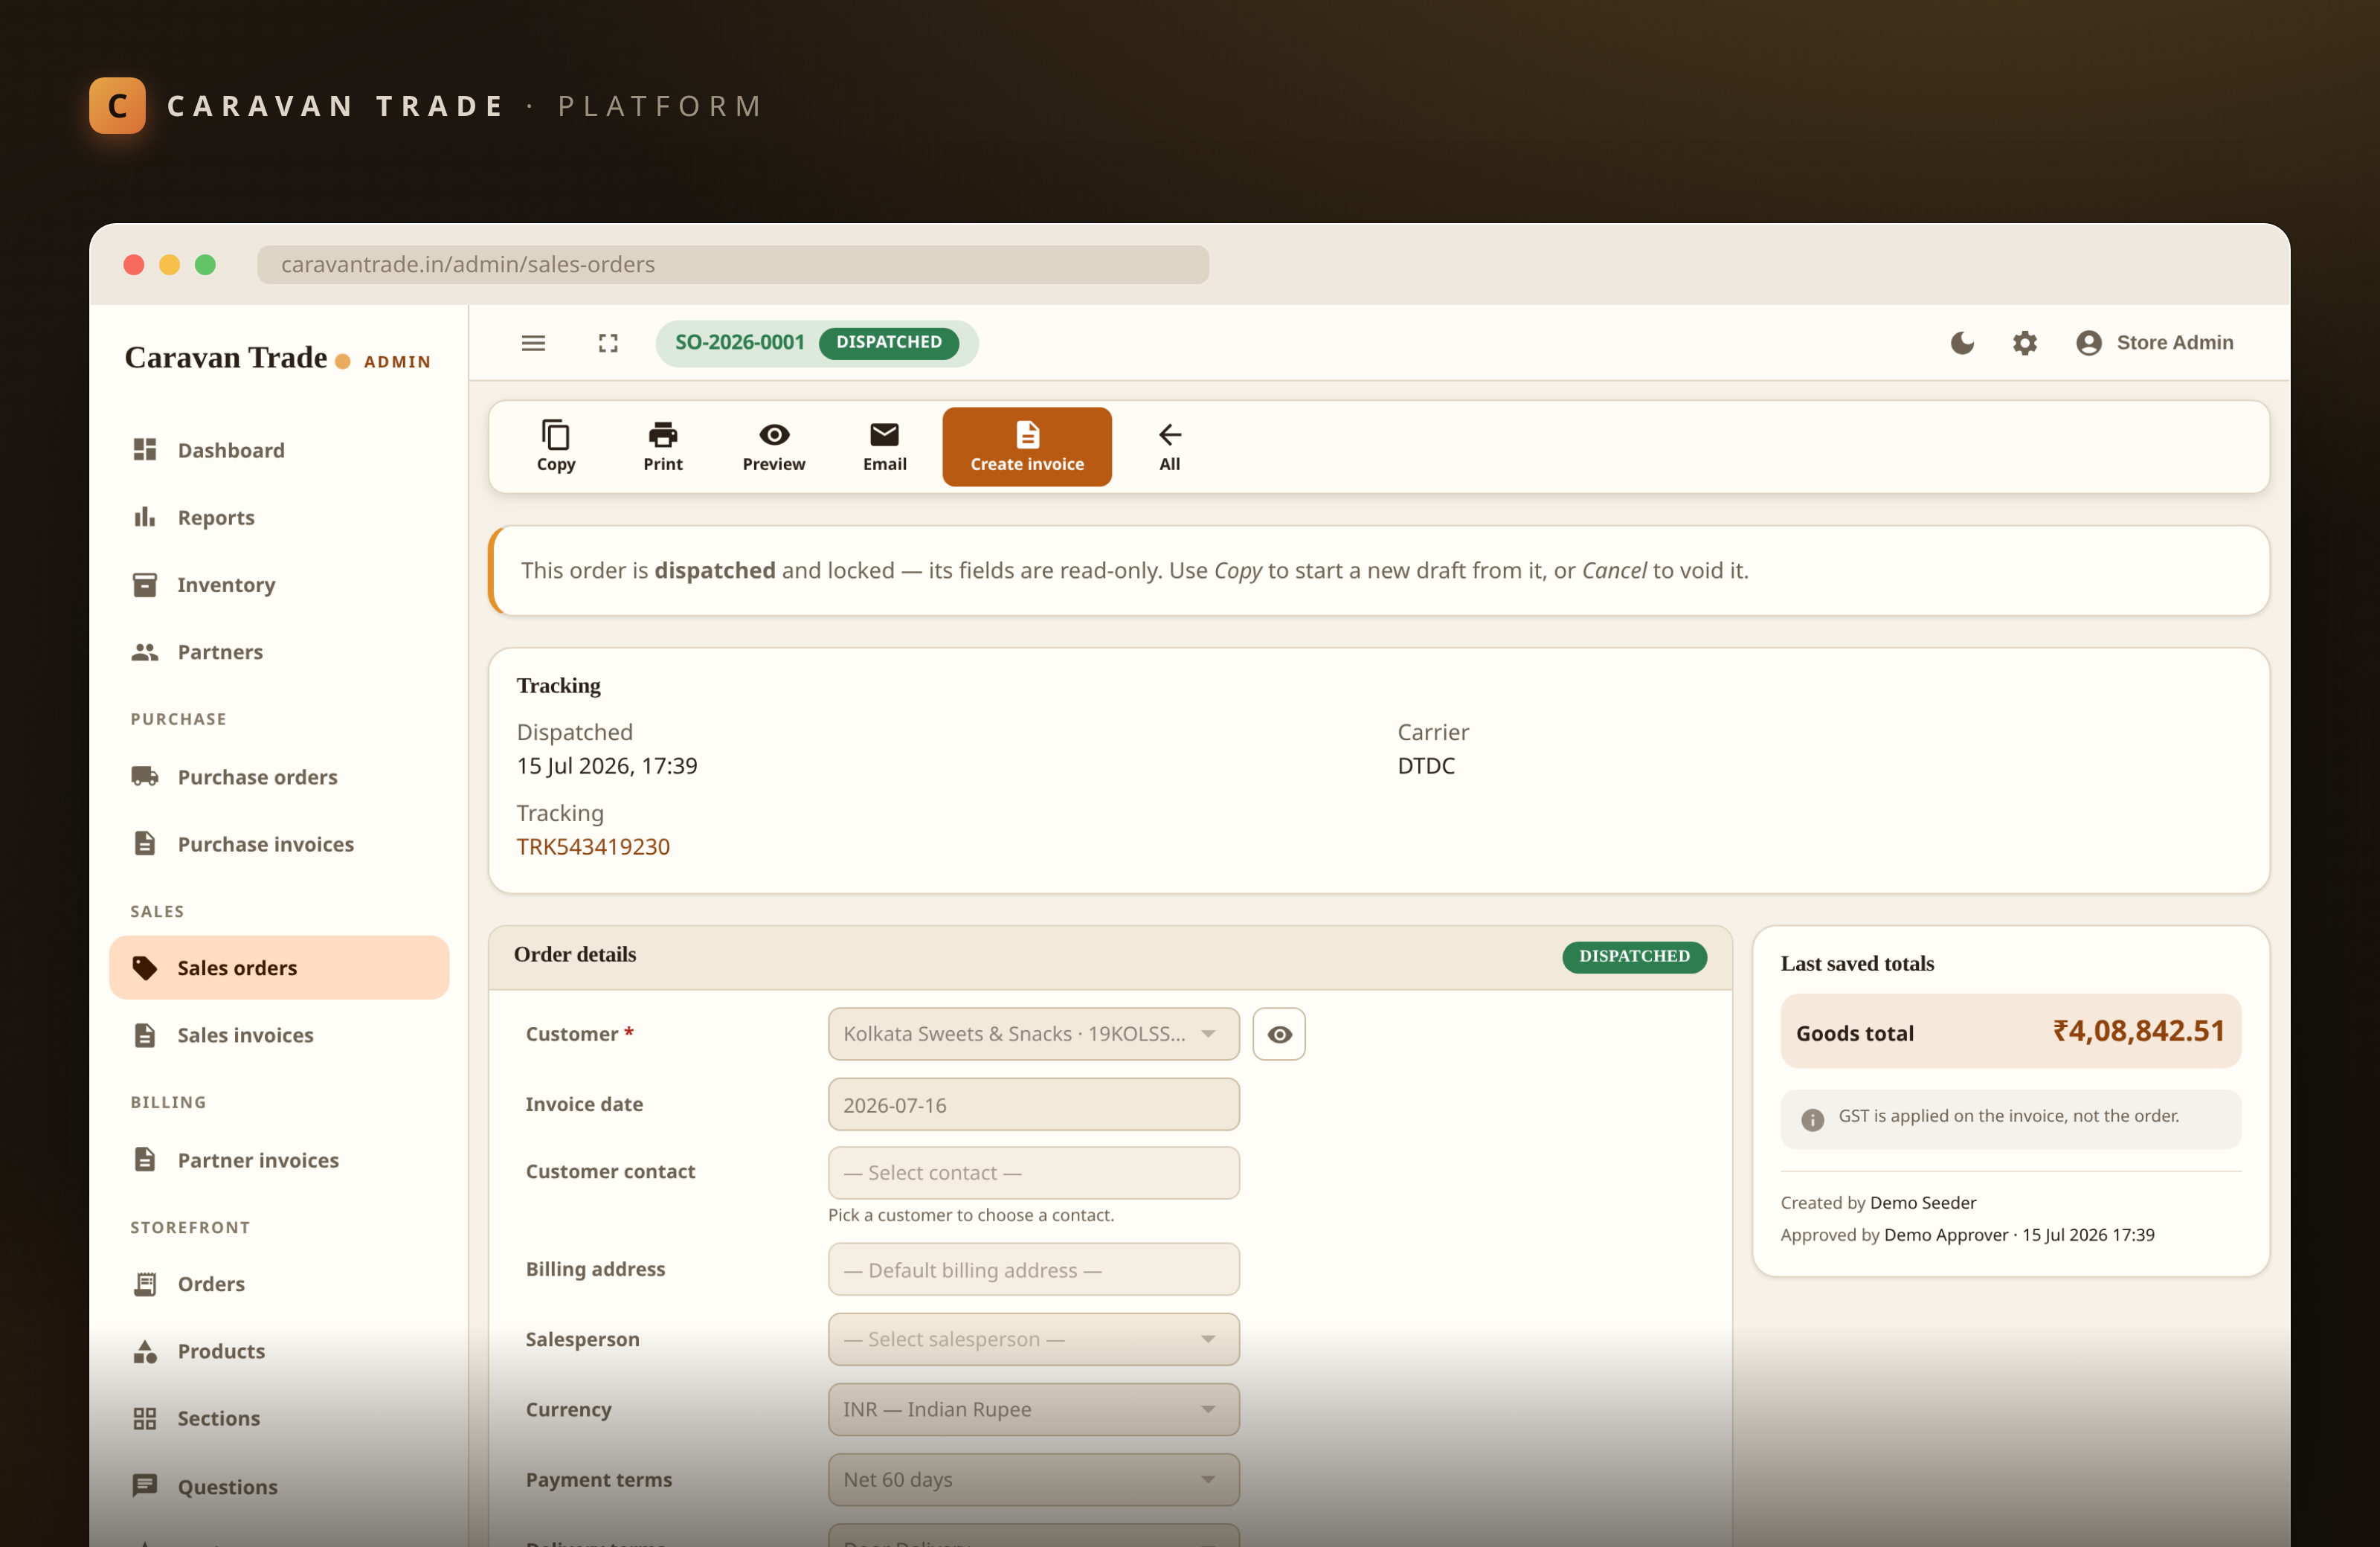Go back to All orders
This screenshot has height=1547, width=2380.
point(1169,446)
